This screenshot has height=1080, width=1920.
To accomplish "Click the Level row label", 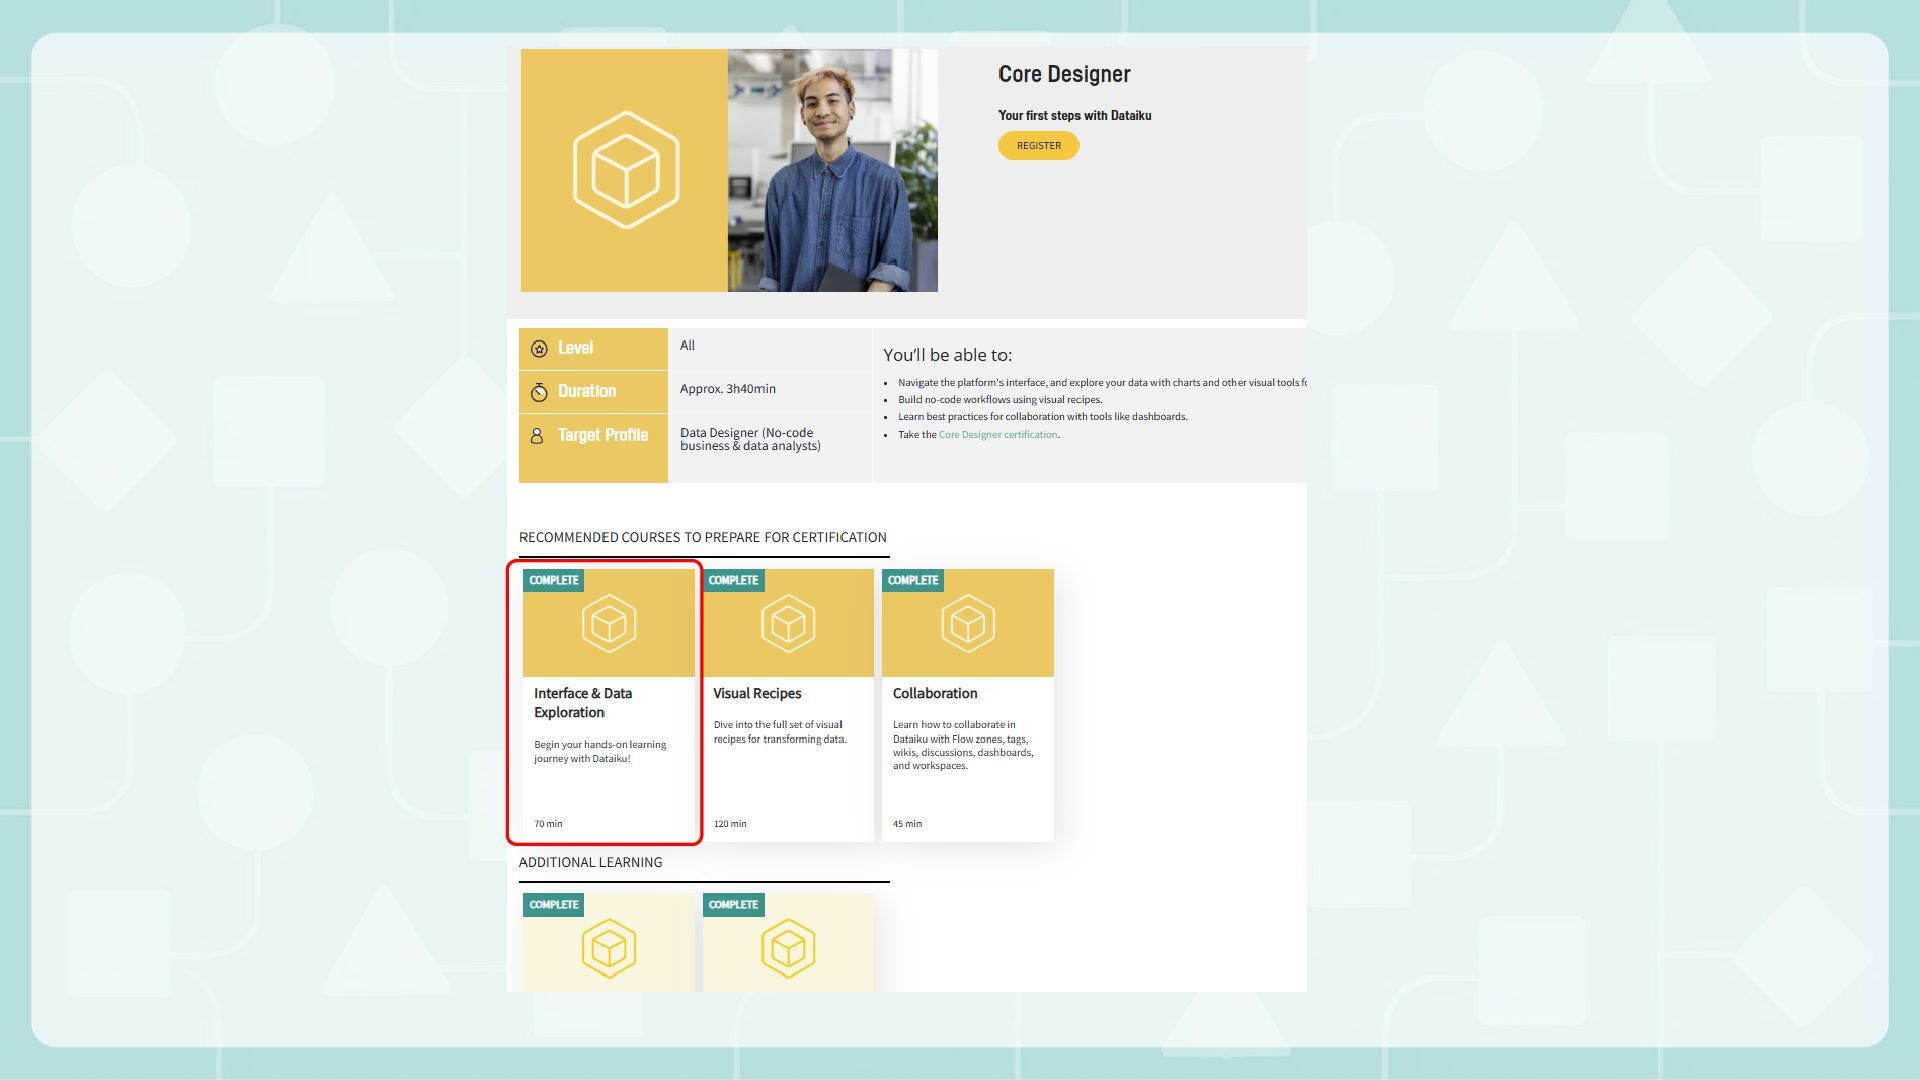I will 575,349.
